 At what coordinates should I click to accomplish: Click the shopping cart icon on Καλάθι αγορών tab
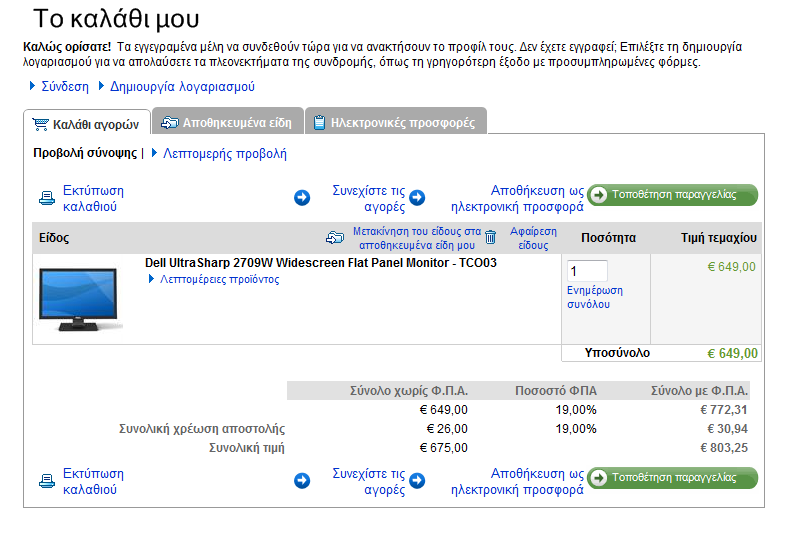40,124
